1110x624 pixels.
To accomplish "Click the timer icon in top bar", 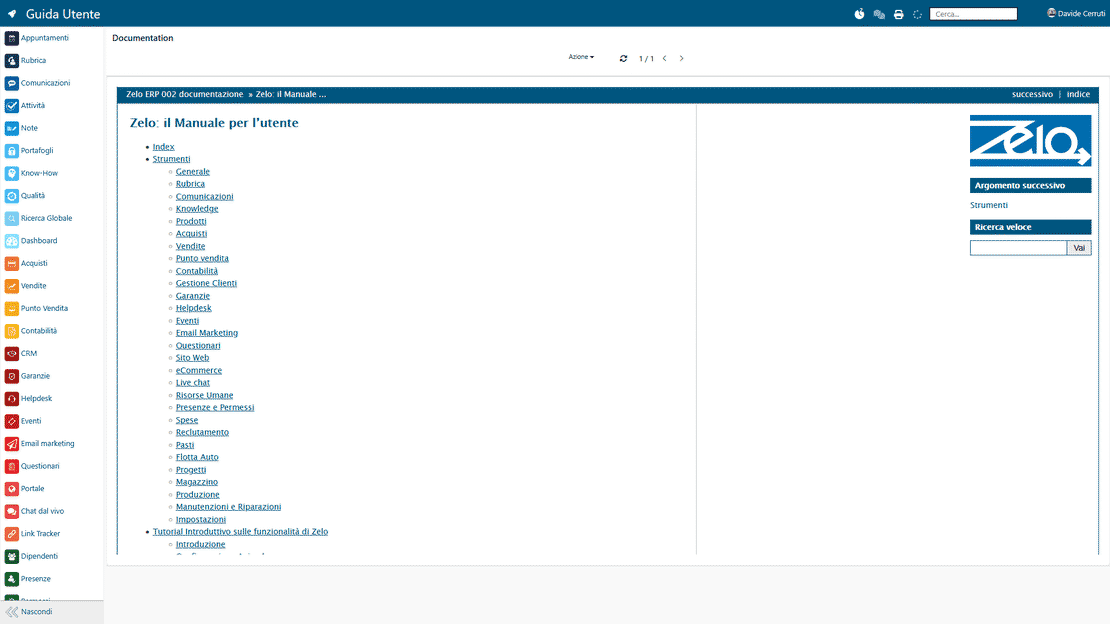I will (859, 14).
